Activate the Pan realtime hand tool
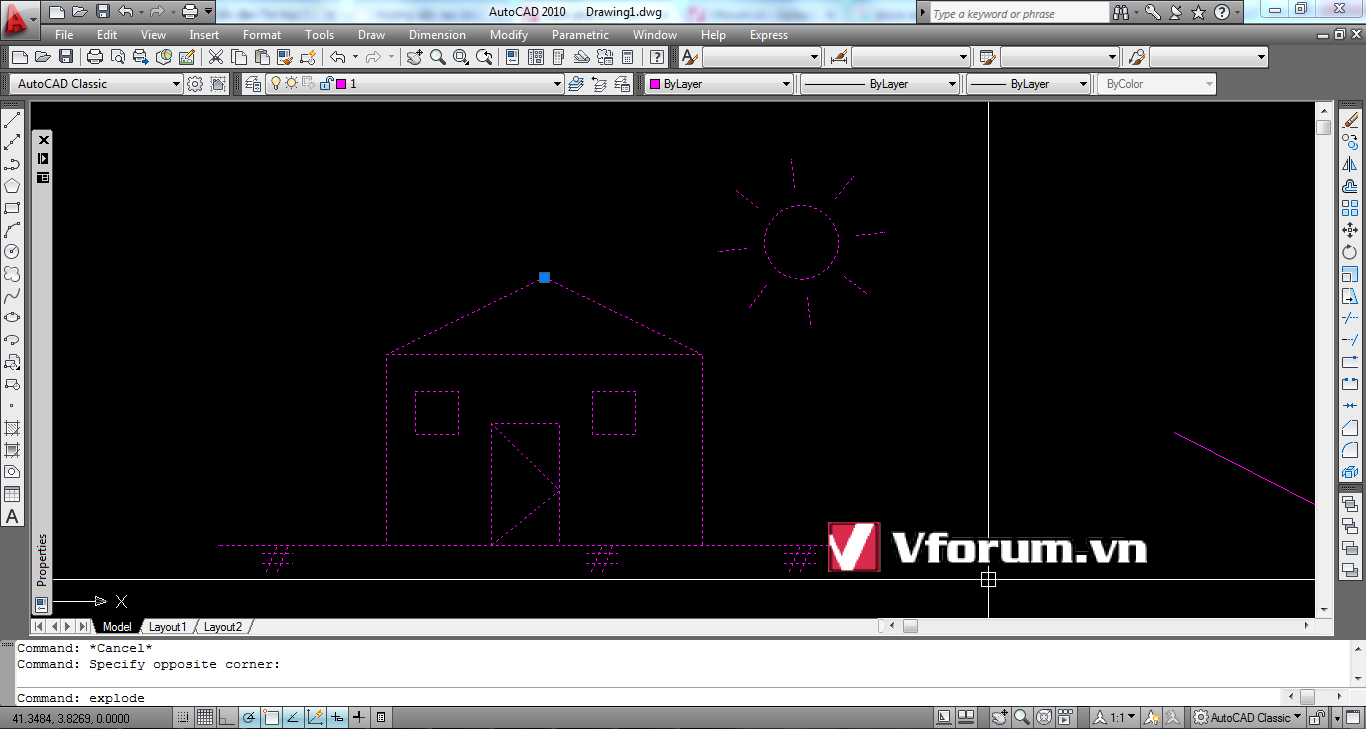The height and width of the screenshot is (729, 1366). 415,57
